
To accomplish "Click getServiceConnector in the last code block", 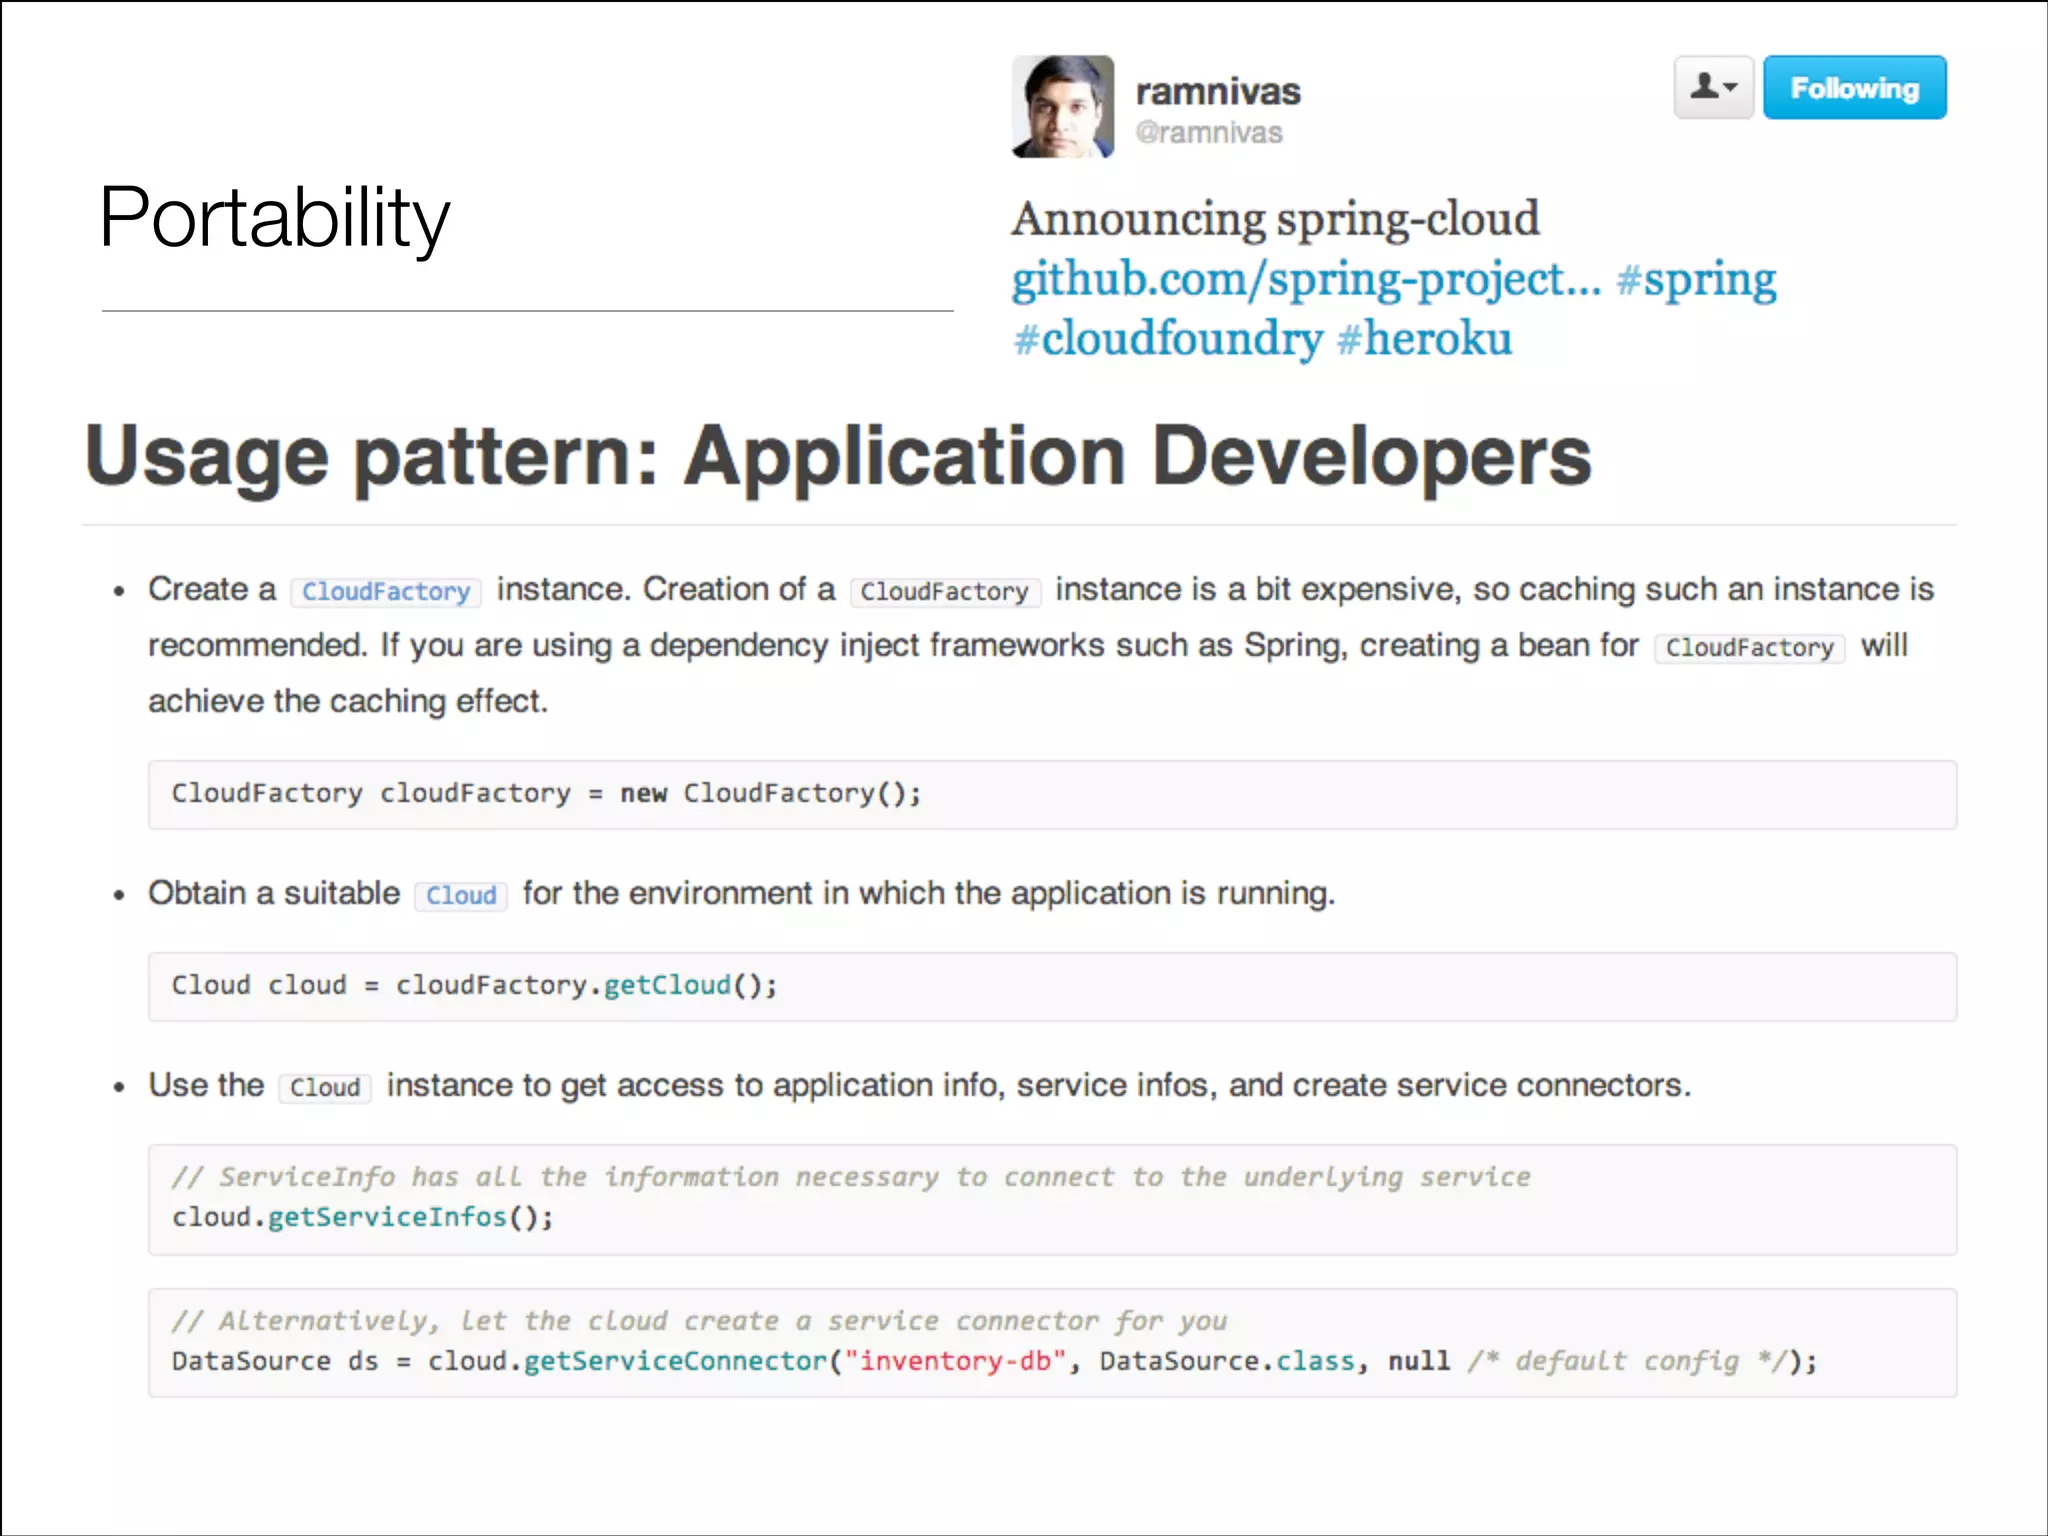I will click(x=675, y=1361).
